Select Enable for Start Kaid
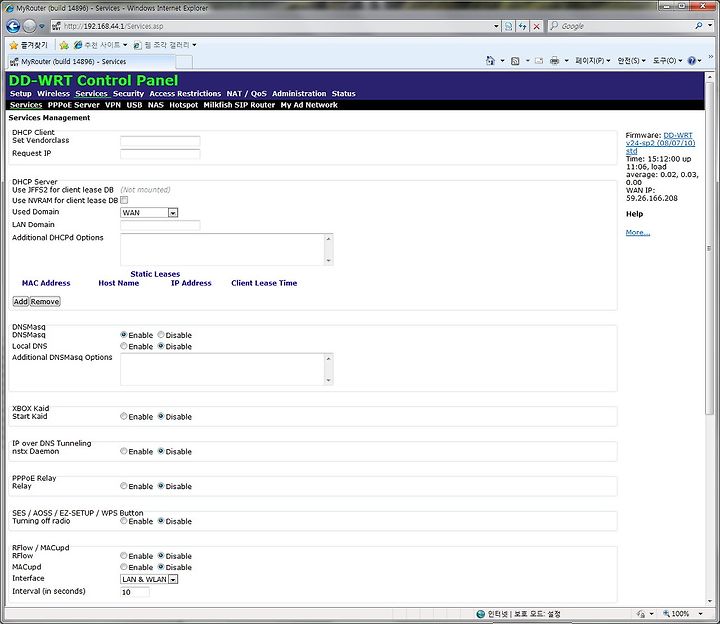 click(x=124, y=416)
